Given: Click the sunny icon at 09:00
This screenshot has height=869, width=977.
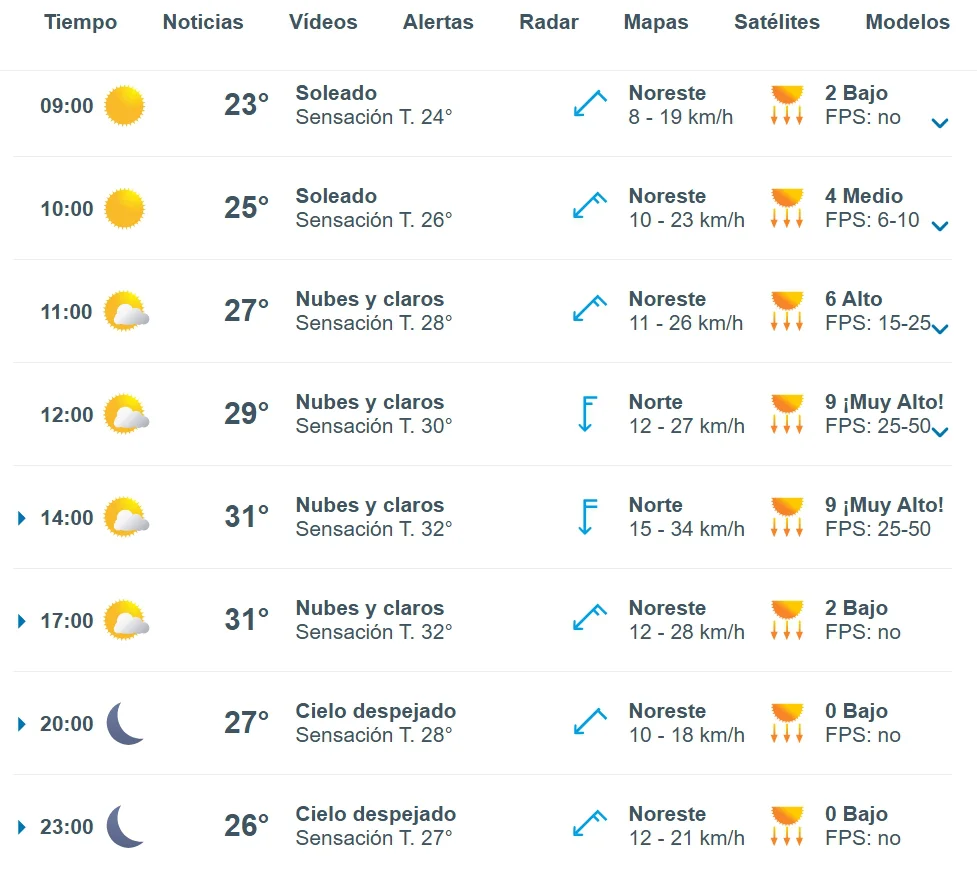Looking at the screenshot, I should coord(124,105).
